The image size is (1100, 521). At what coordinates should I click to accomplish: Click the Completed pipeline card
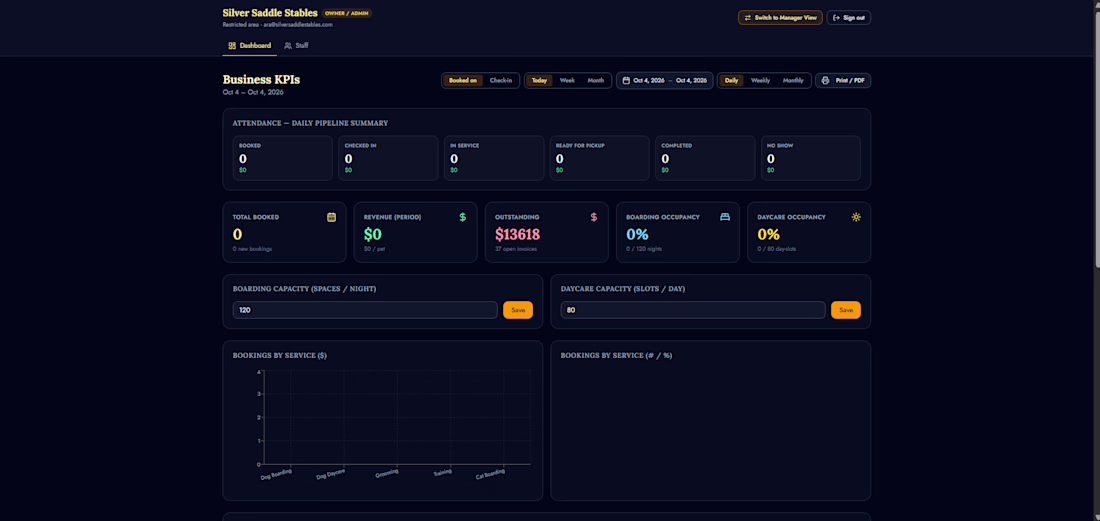[705, 158]
